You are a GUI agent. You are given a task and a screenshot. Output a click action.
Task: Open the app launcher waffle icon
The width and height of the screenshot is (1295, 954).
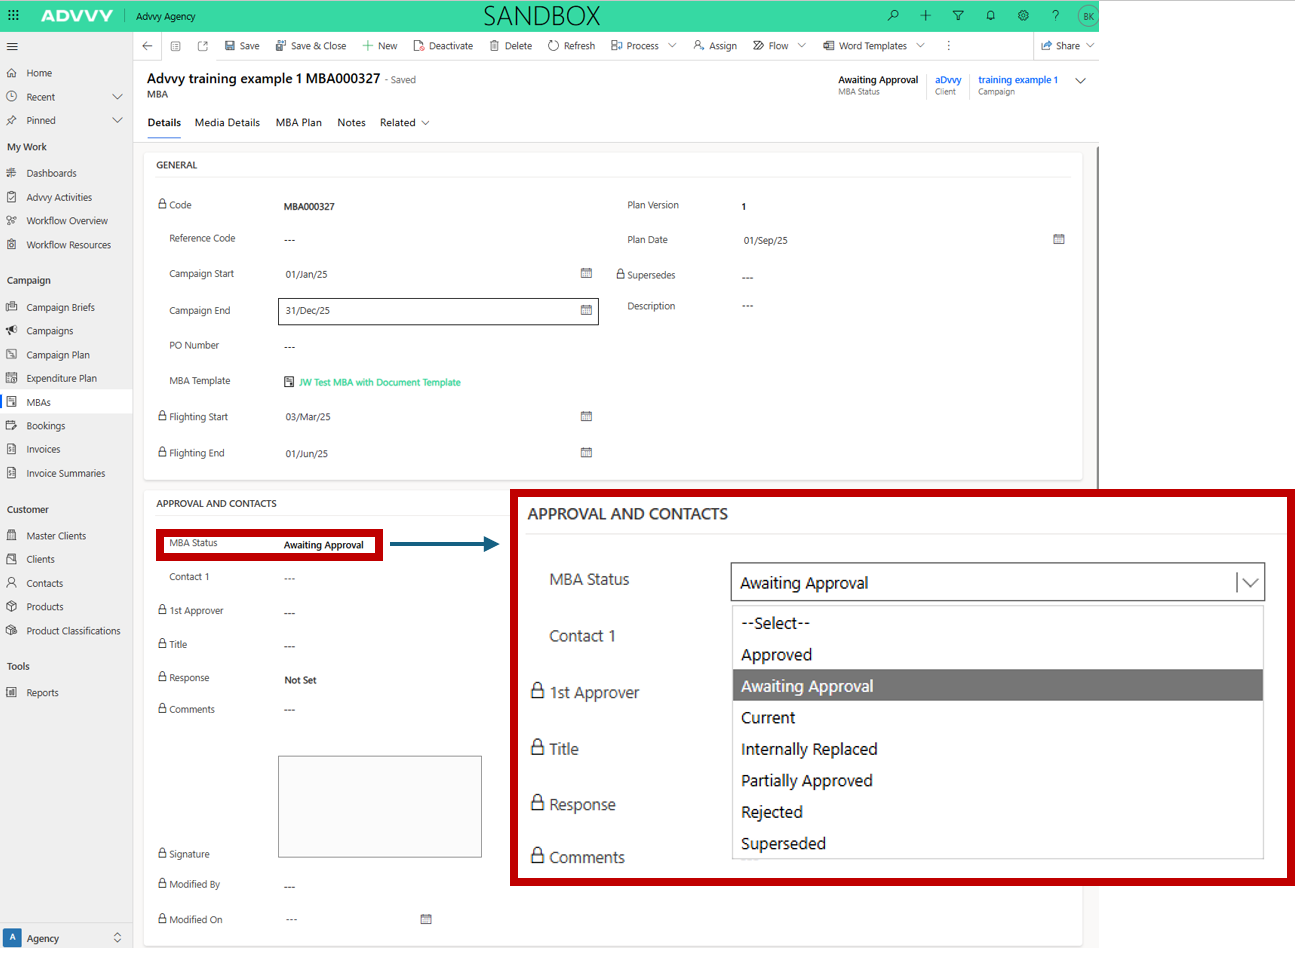(13, 16)
